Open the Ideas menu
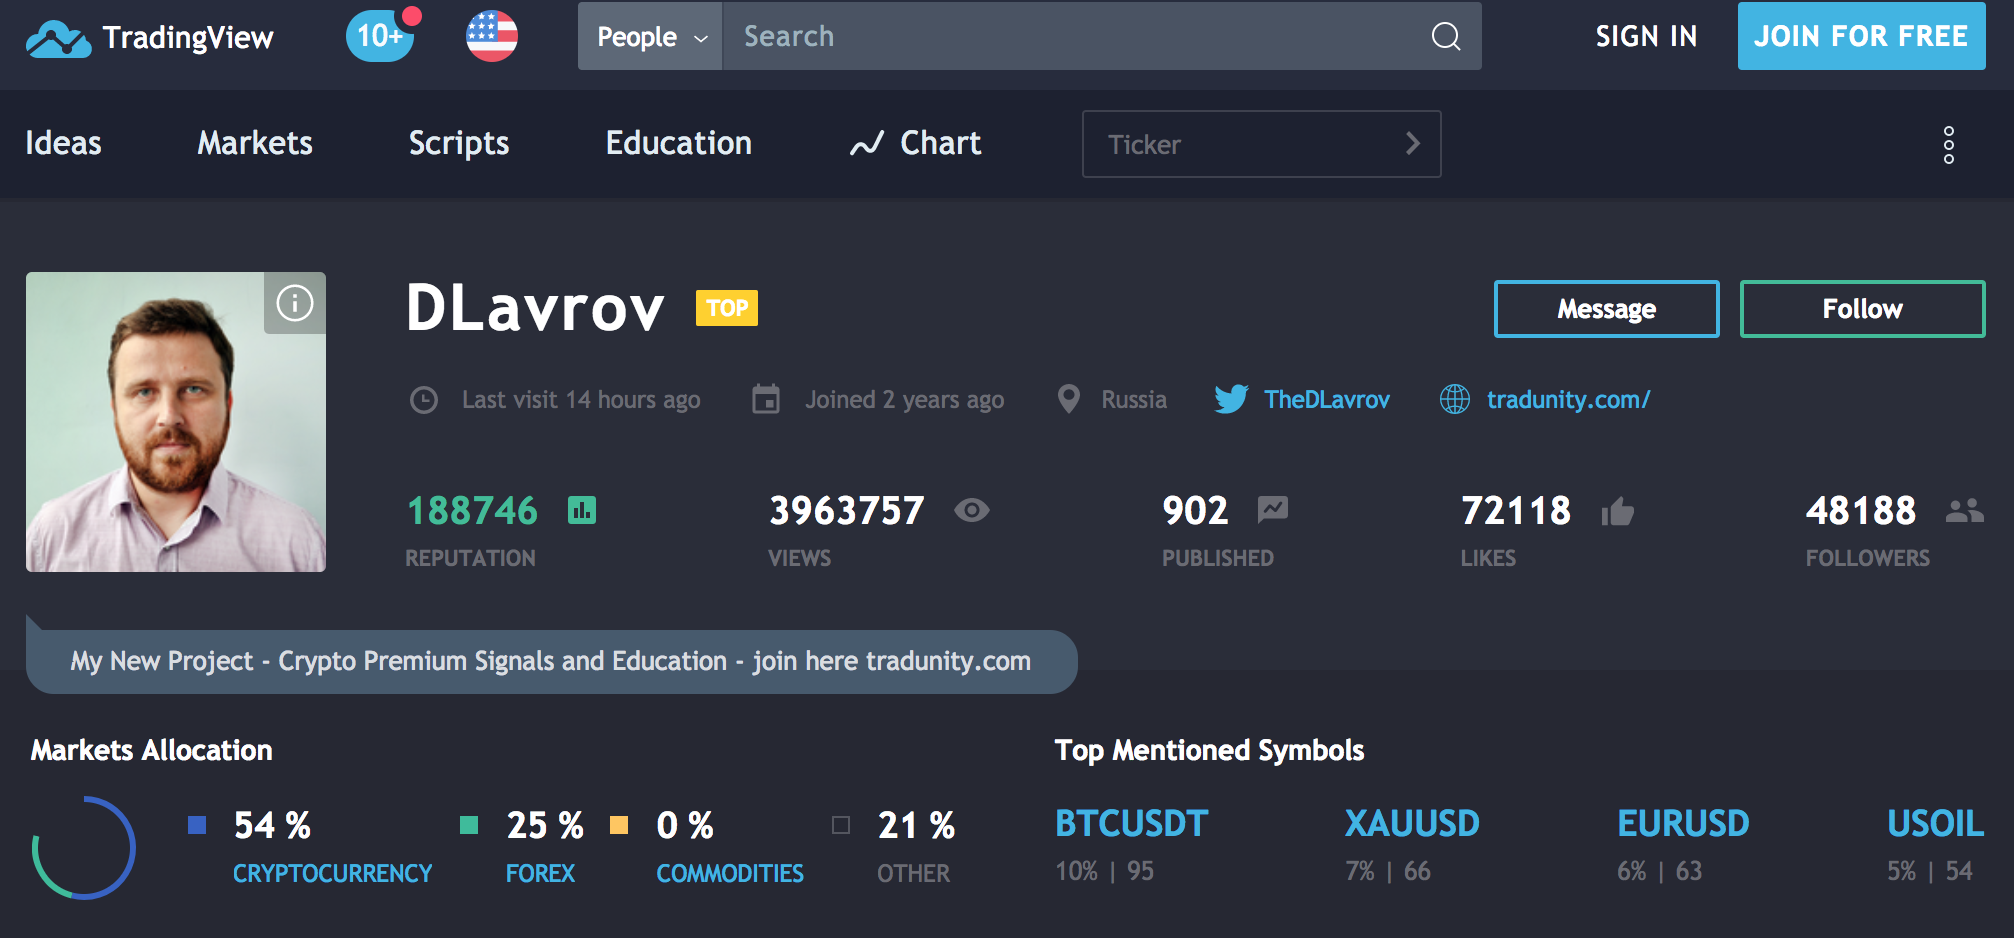Screen dimensions: 2014x938 (x=63, y=143)
